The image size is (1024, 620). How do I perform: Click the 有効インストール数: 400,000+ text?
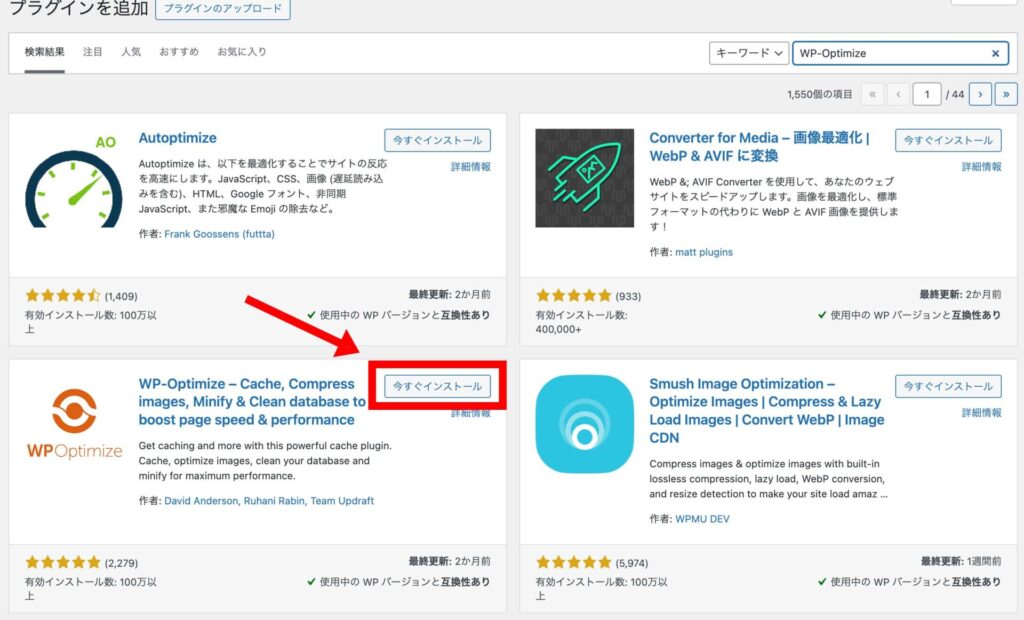click(581, 322)
